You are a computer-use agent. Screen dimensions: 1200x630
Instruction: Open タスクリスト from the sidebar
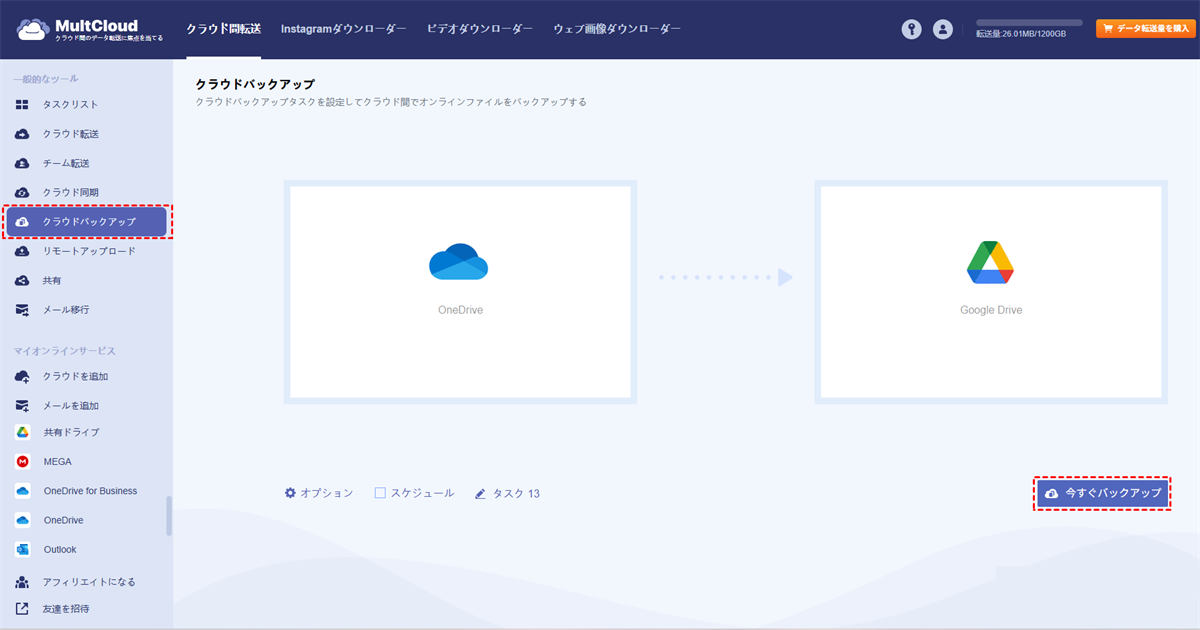point(70,104)
